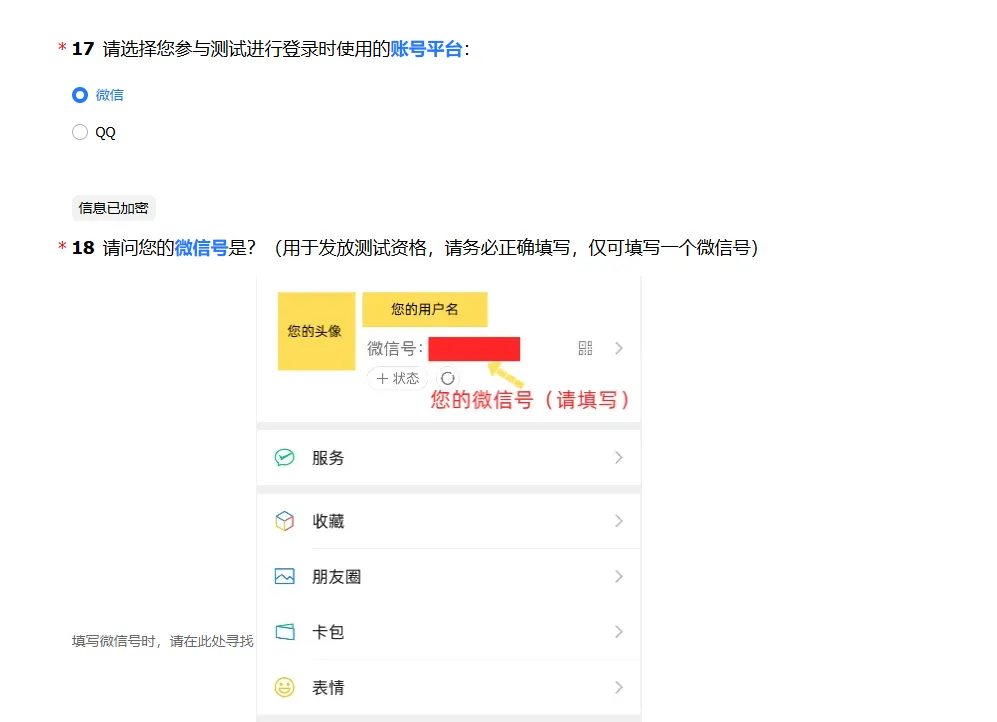Choose the QQ radio option
This screenshot has height=722, width=997.
point(80,132)
